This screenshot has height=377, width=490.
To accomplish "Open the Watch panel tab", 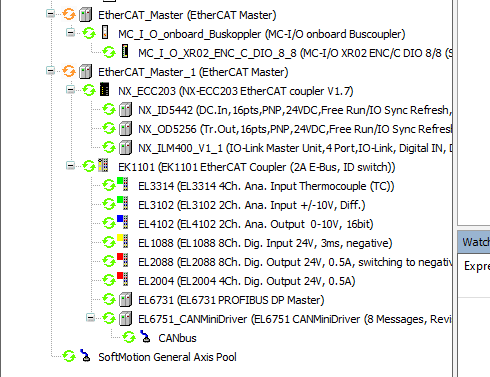I will [x=475, y=242].
